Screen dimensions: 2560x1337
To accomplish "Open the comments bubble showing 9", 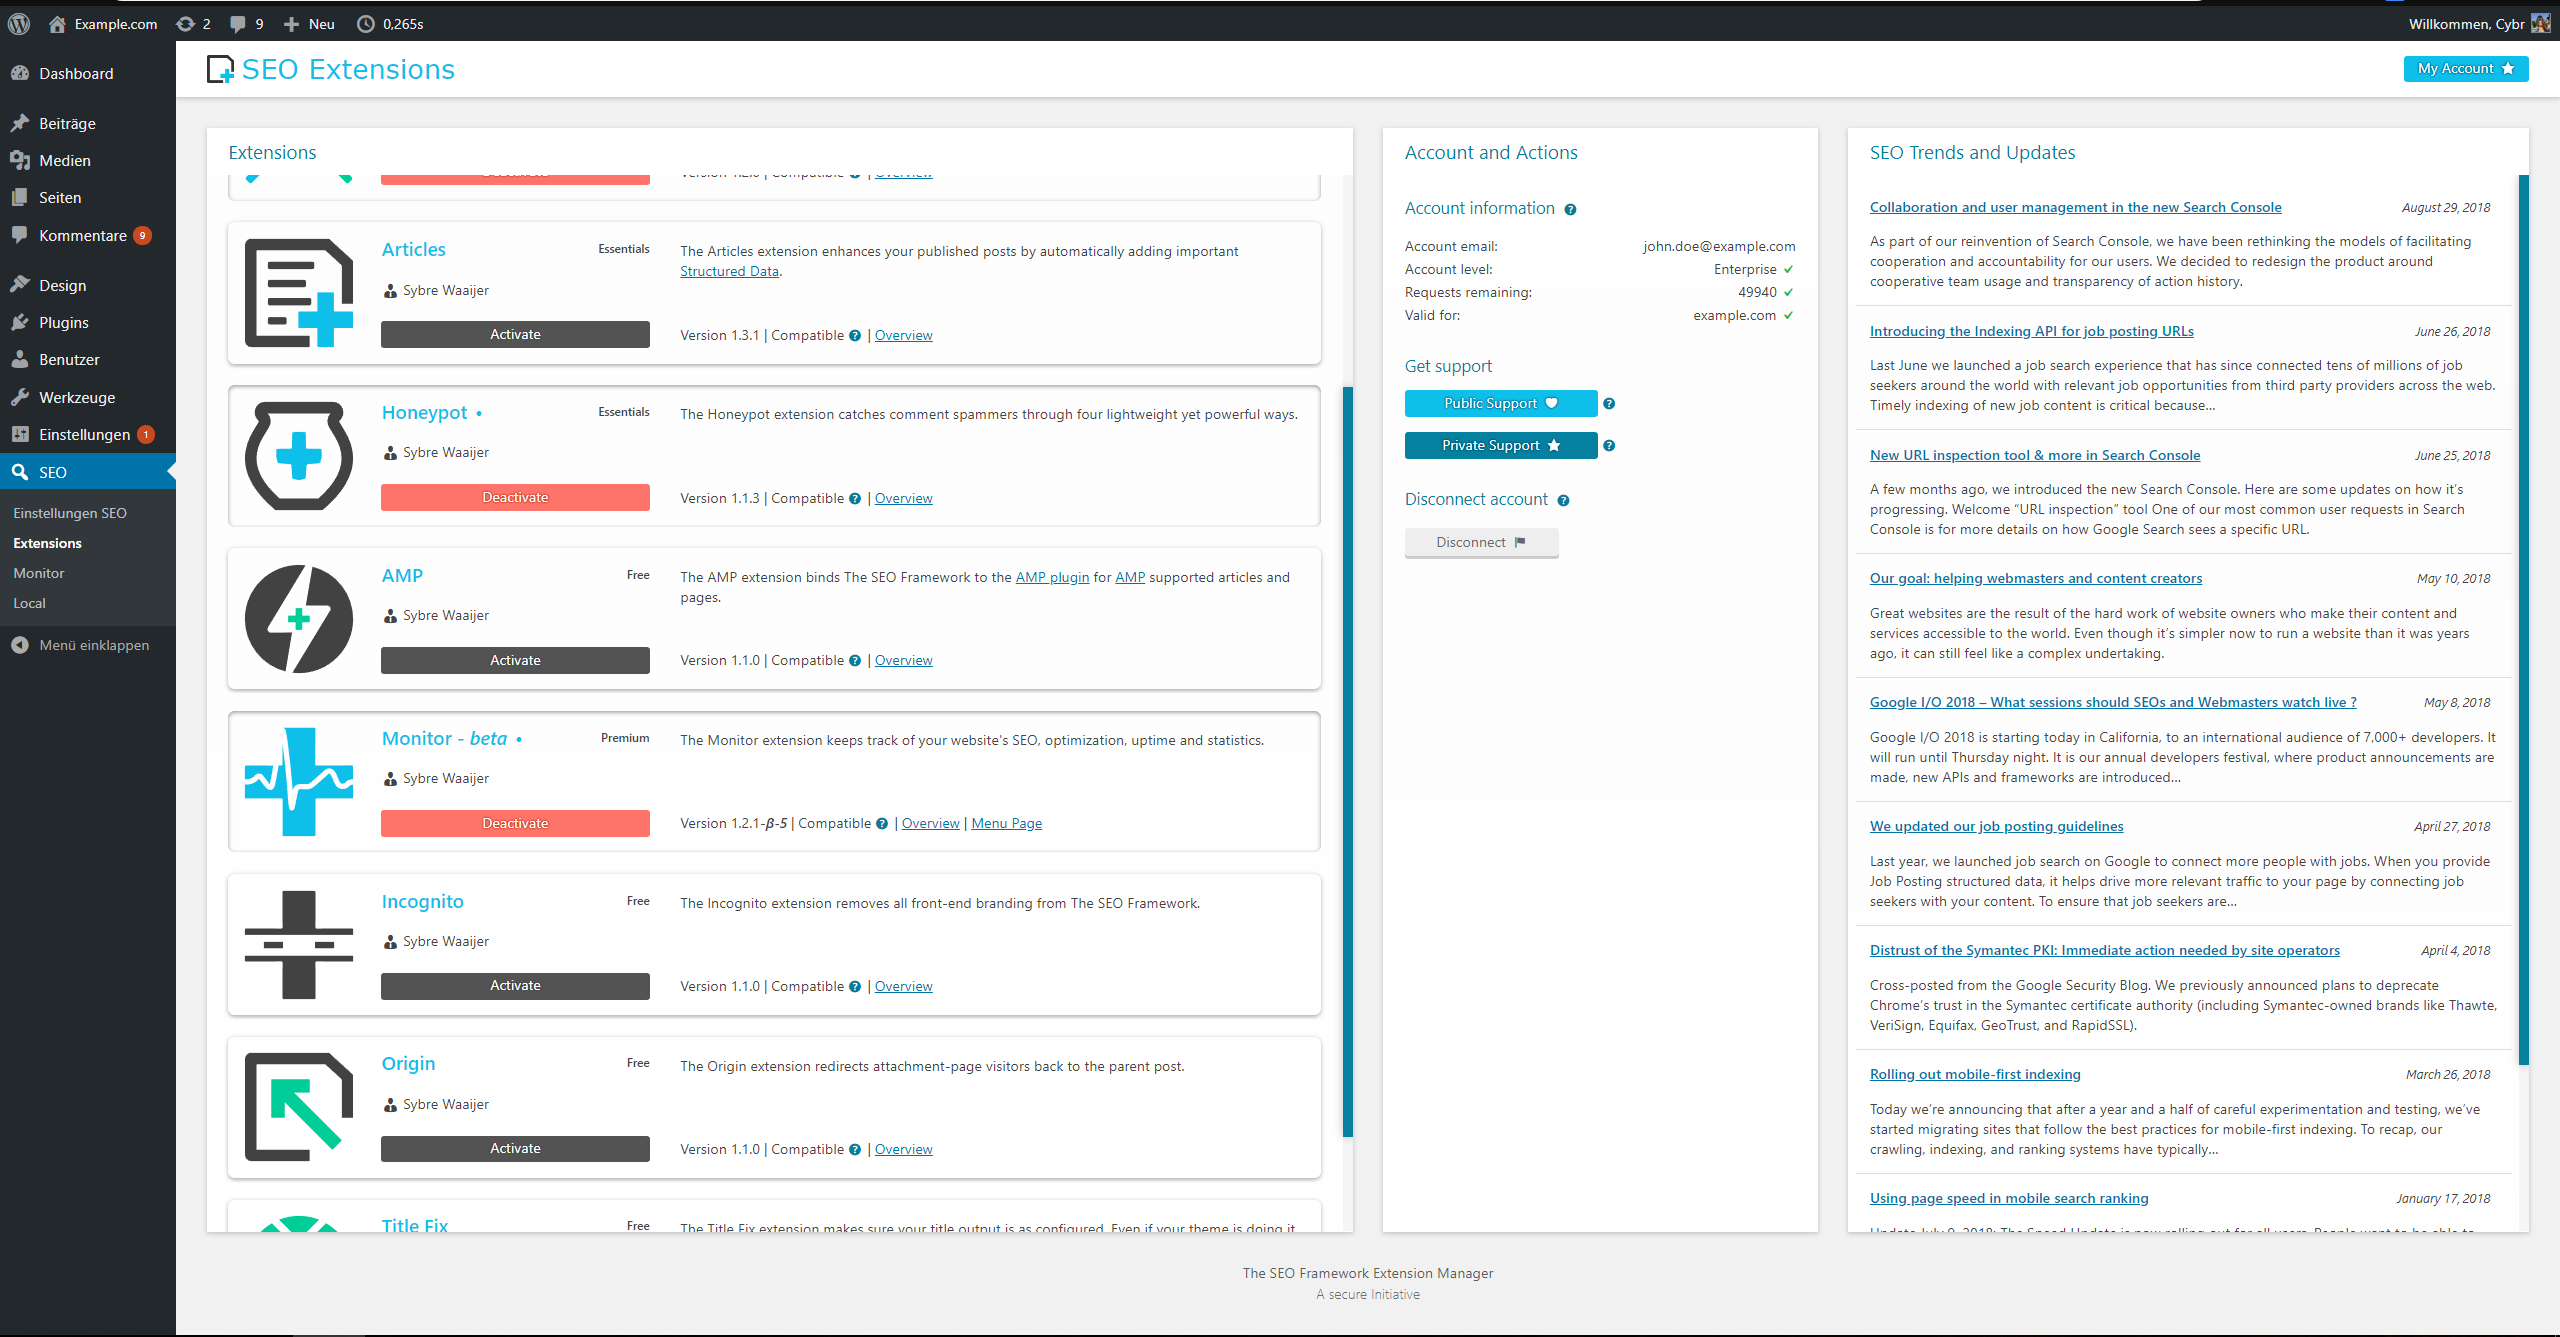I will [246, 24].
